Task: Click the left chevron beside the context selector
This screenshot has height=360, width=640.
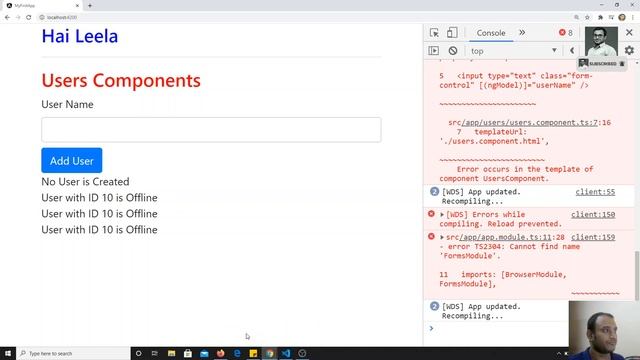Action: click(x=572, y=51)
